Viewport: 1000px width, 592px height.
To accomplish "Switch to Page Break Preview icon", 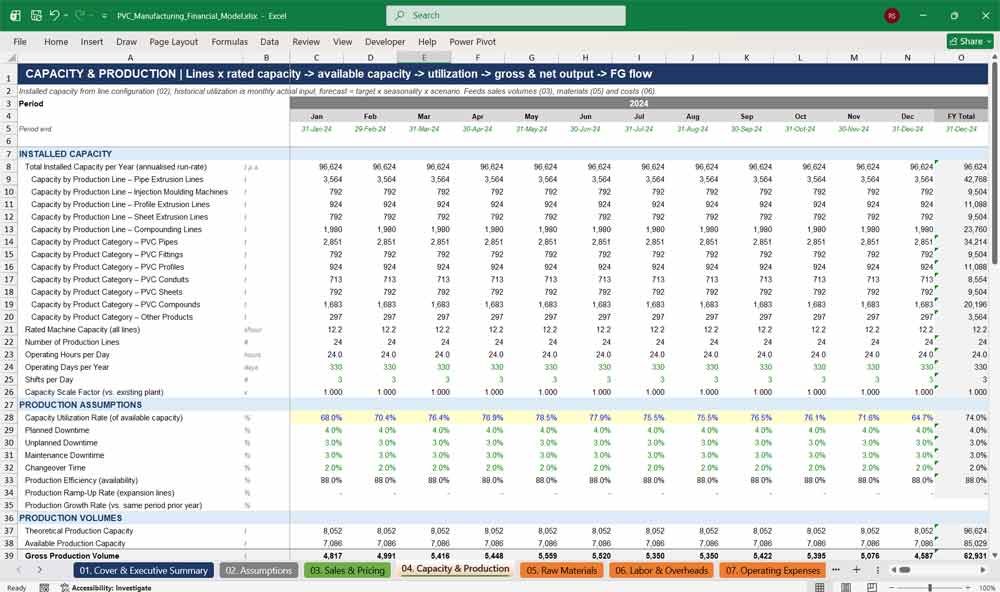I will tap(871, 587).
